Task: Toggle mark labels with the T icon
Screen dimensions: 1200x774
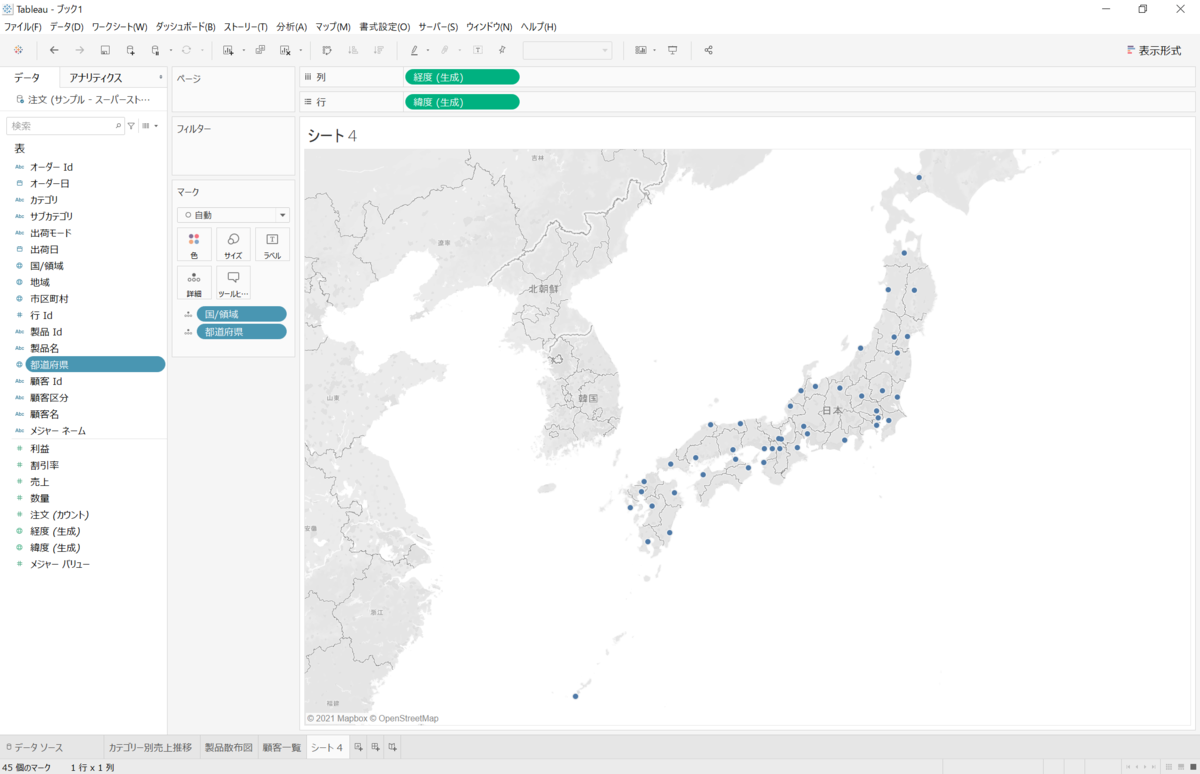Action: (477, 50)
